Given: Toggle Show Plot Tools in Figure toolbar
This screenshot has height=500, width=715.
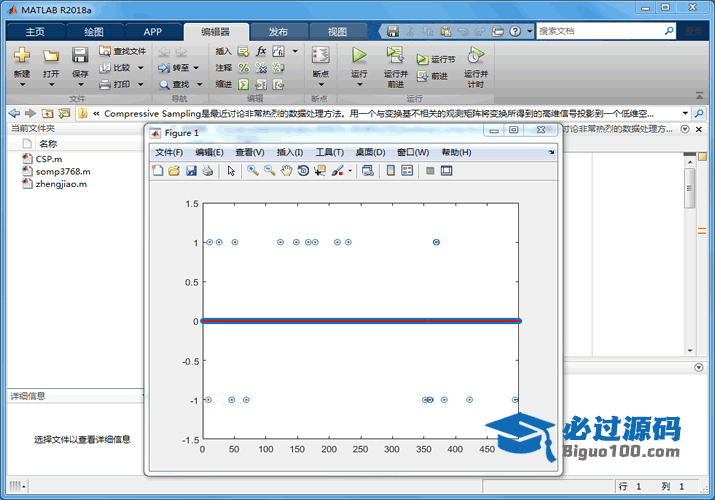Looking at the screenshot, I should pos(446,170).
